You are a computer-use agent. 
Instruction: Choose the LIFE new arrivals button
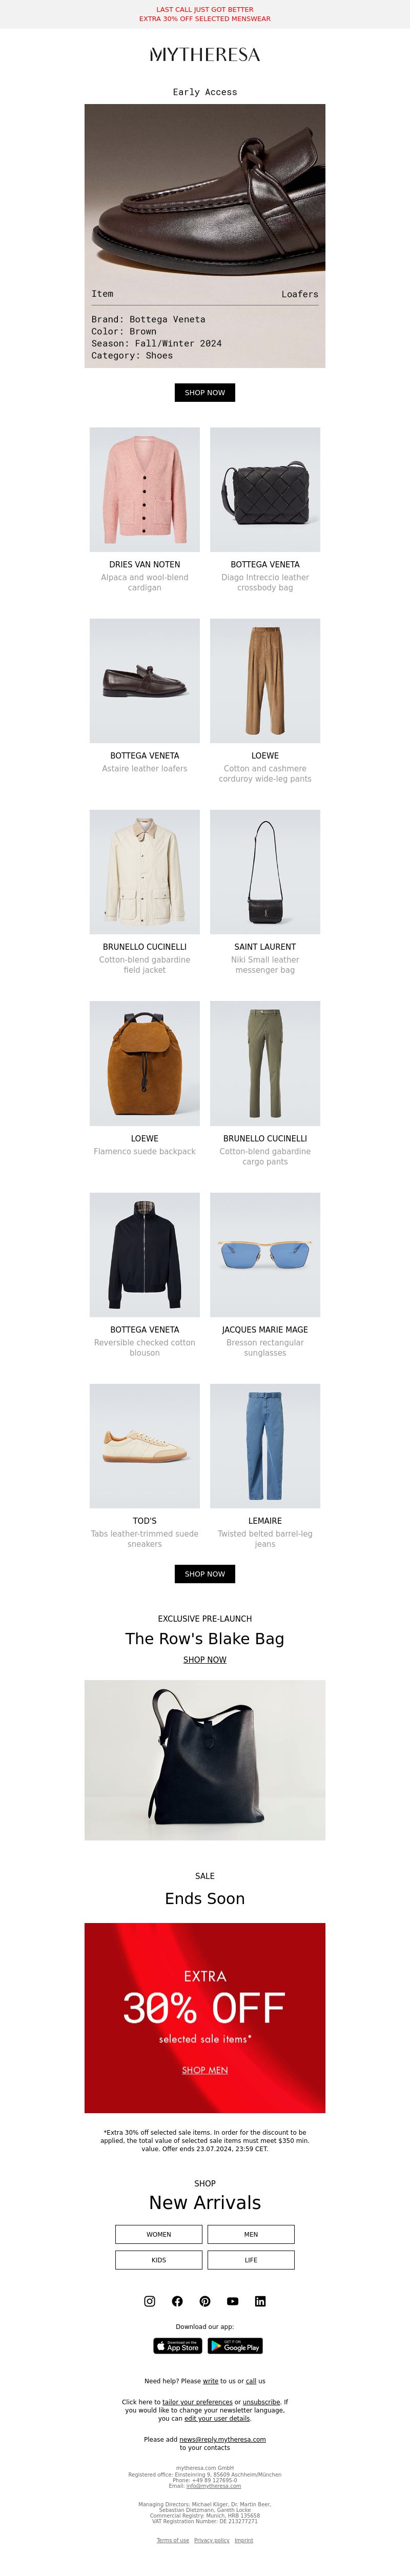coord(251,2260)
